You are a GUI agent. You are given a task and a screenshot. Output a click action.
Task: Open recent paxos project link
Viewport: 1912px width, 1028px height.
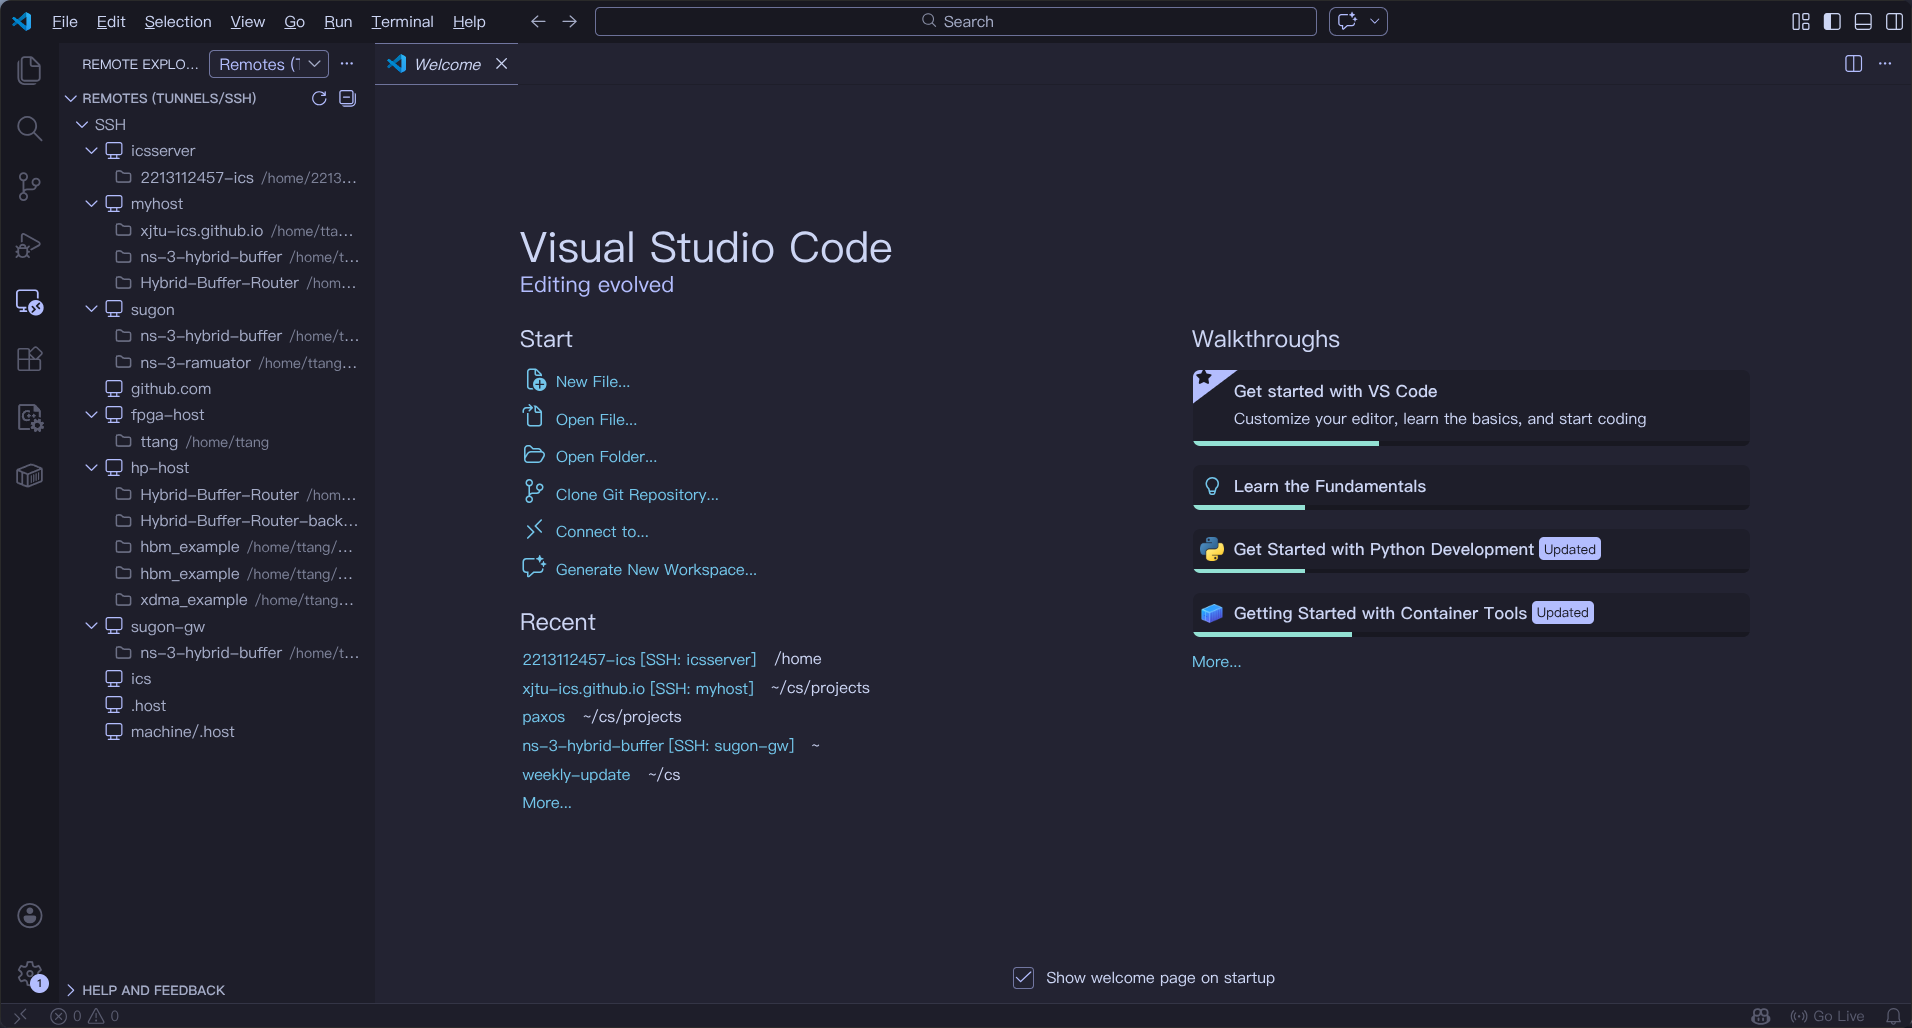(543, 717)
